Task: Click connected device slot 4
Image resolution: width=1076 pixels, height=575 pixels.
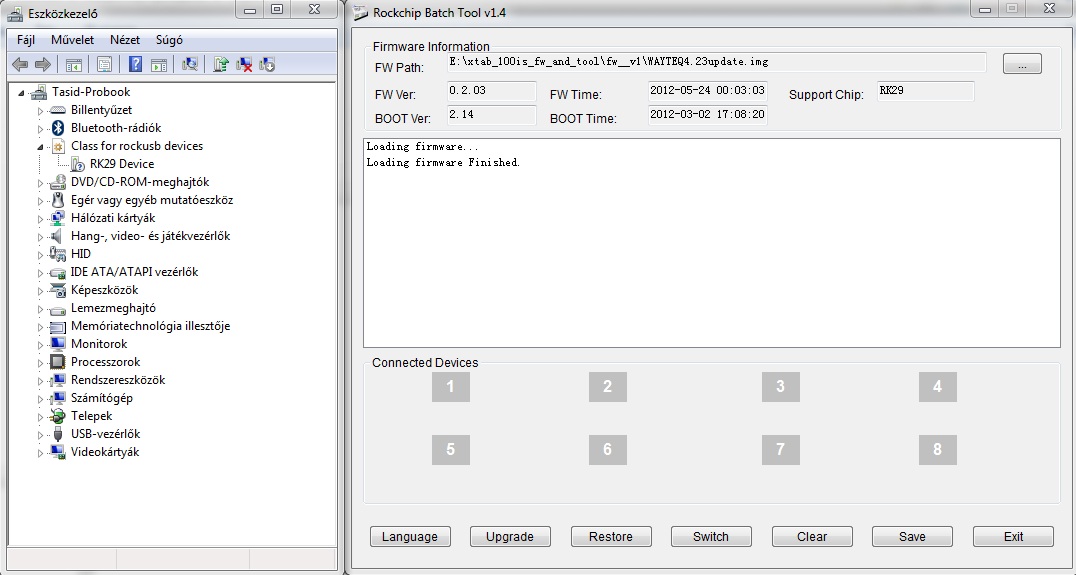Action: [937, 387]
